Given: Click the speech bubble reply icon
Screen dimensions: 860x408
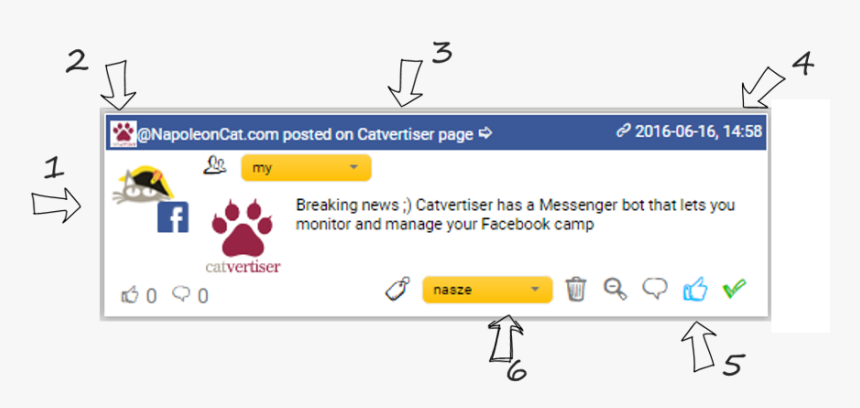Looking at the screenshot, I should [655, 288].
